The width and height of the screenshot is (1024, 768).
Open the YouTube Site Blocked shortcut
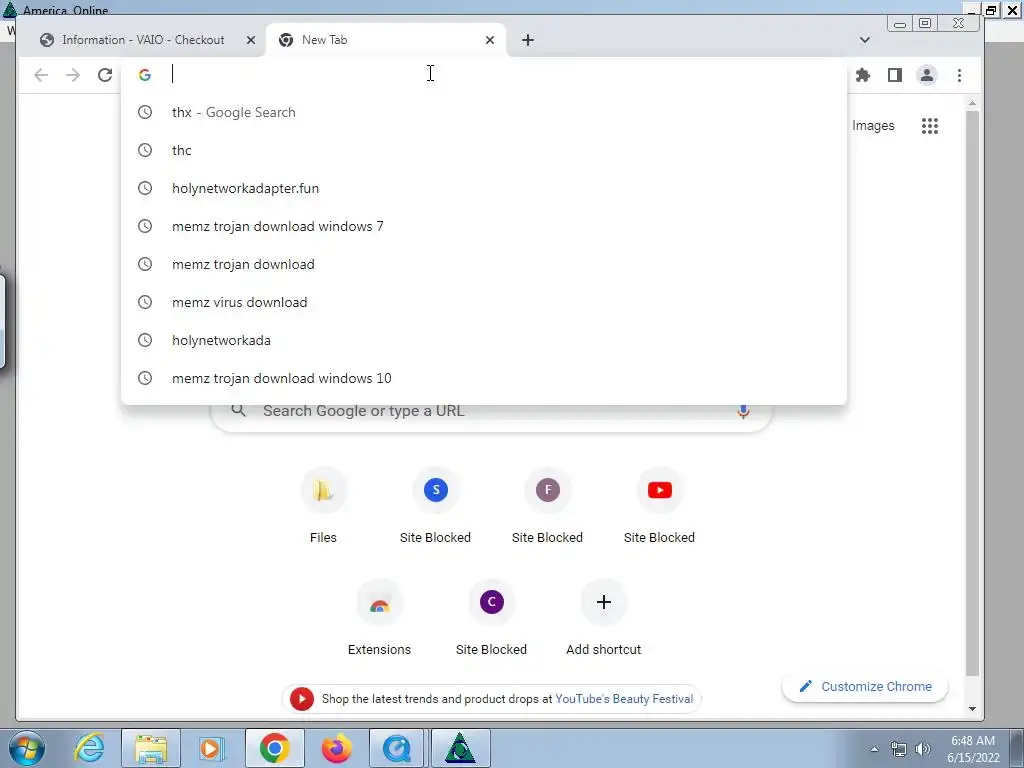[660, 490]
